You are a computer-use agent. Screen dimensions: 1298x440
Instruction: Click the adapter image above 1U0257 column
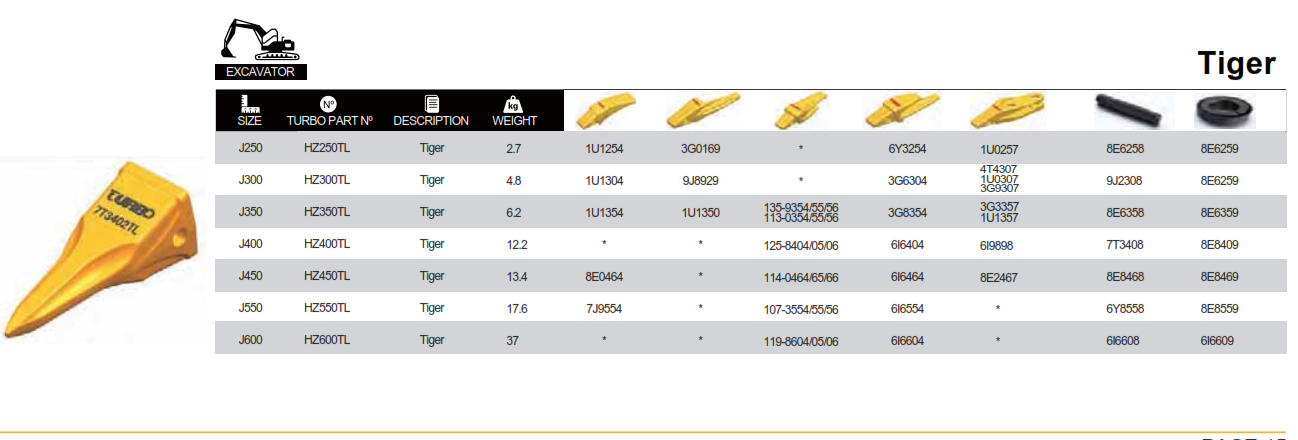click(x=1009, y=110)
